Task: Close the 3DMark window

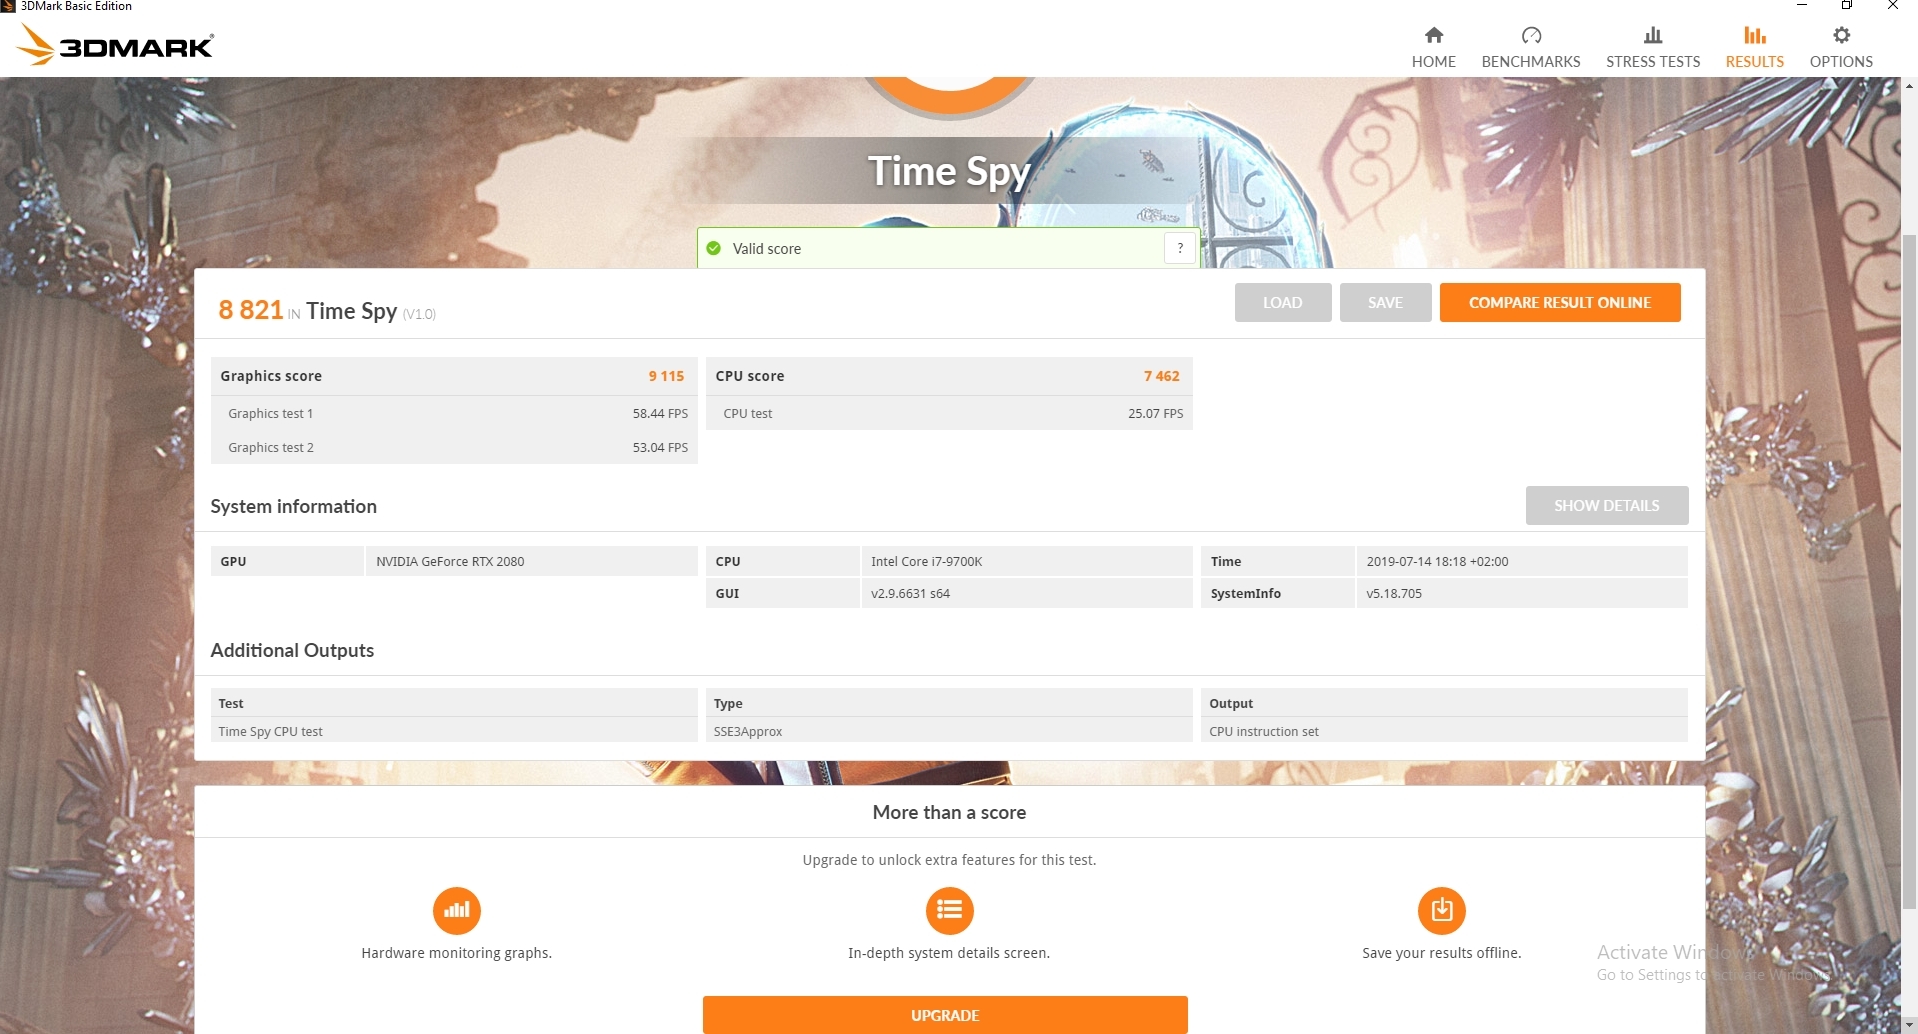Action: pyautogui.click(x=1892, y=6)
